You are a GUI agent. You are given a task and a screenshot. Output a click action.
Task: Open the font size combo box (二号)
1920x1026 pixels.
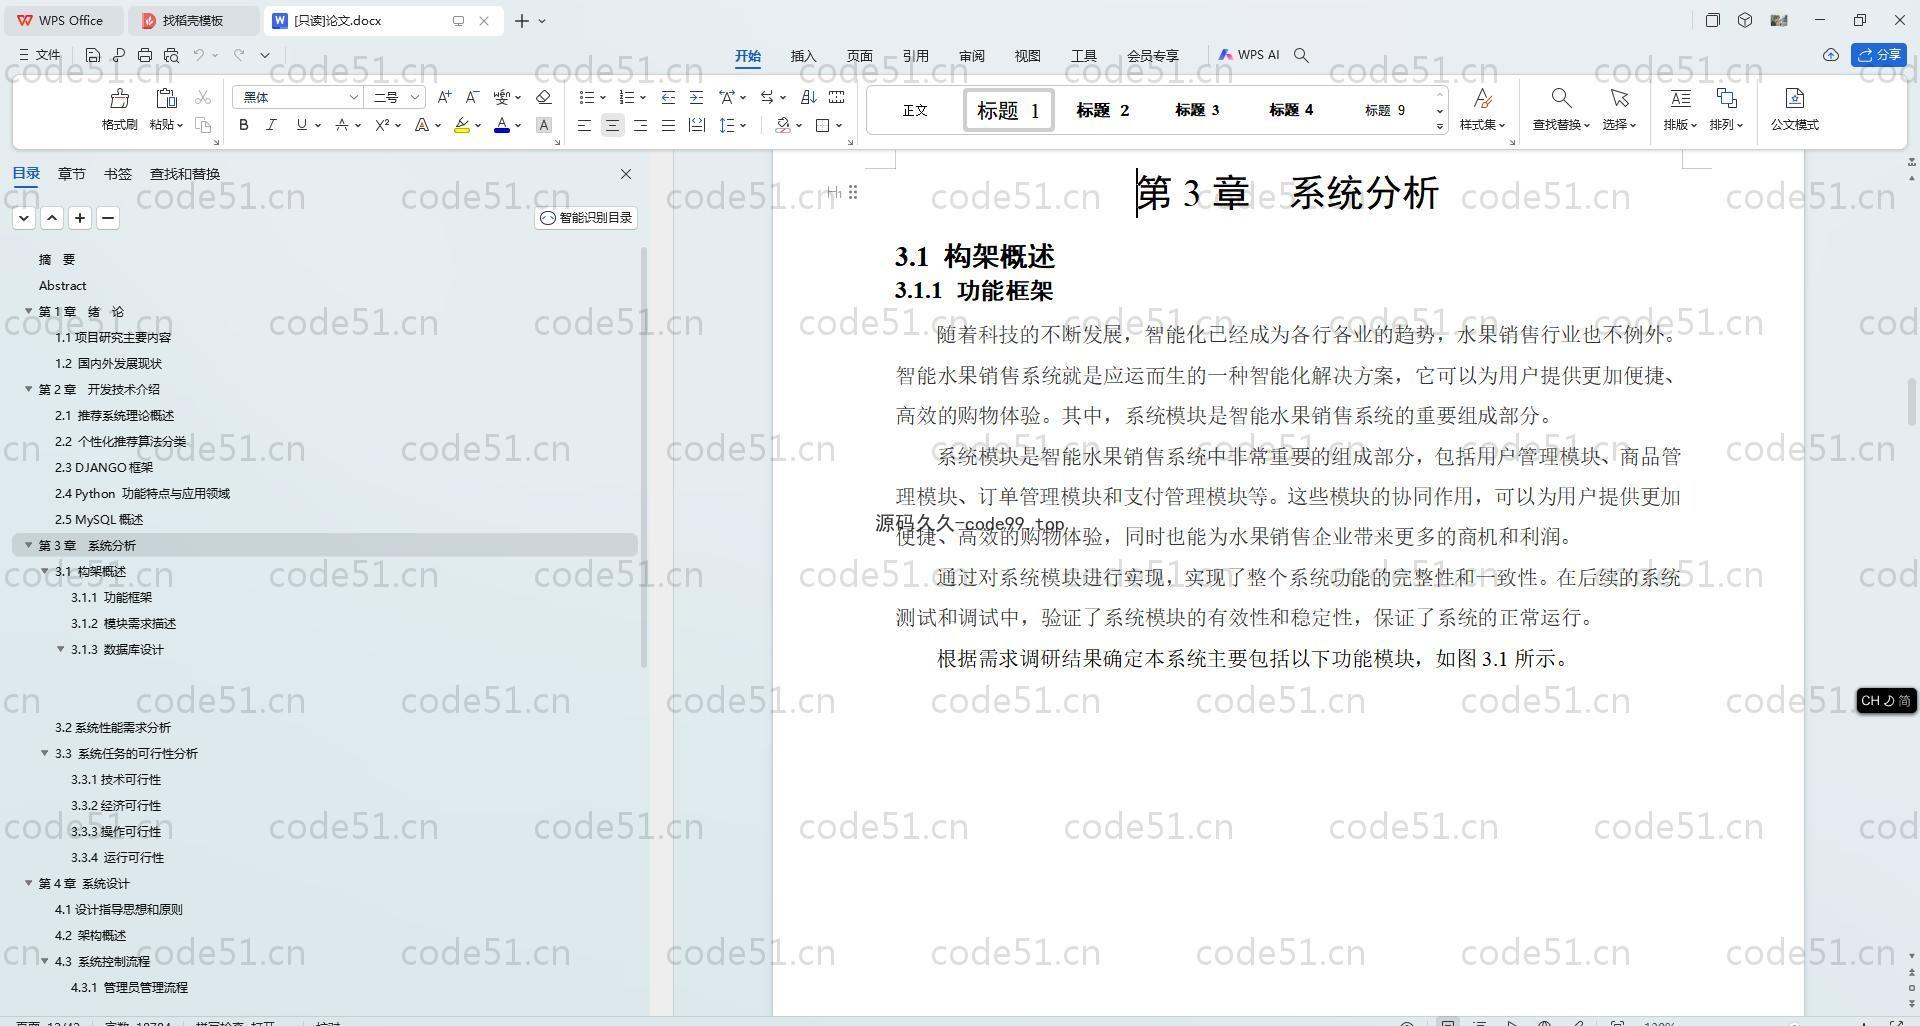click(x=395, y=97)
